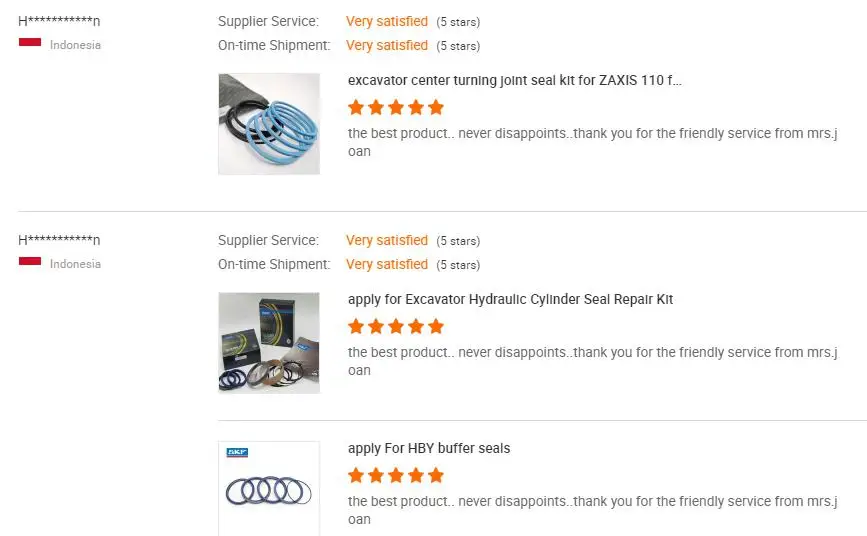This screenshot has width=867, height=536.
Task: Click the HBY buffer seals star rating
Action: pos(396,475)
